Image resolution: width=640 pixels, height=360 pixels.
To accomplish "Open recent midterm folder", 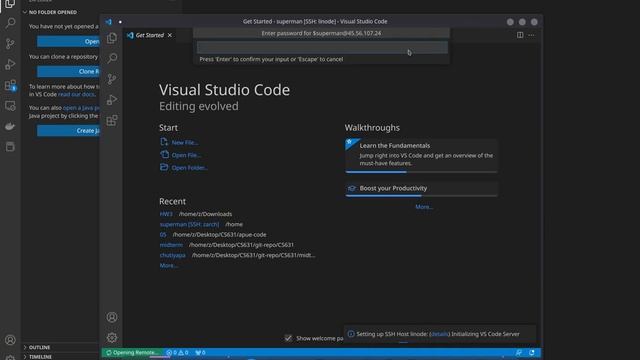I will [x=171, y=245].
